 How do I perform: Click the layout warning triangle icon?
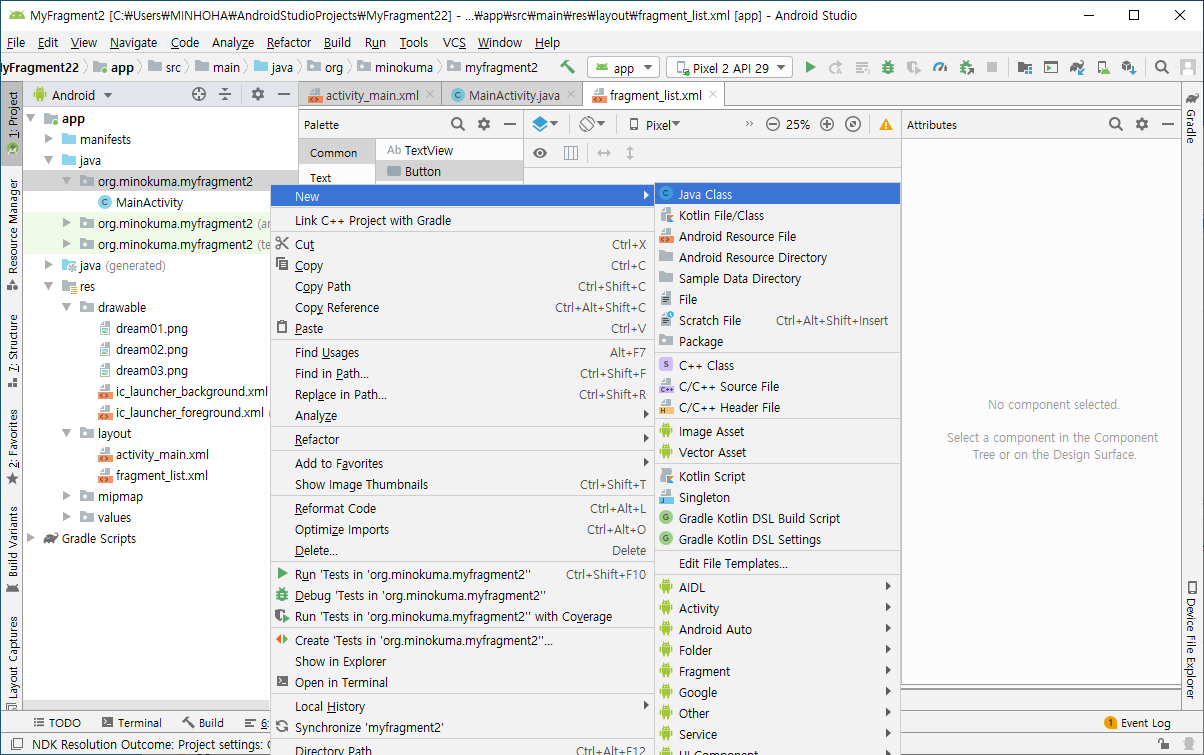[x=886, y=124]
